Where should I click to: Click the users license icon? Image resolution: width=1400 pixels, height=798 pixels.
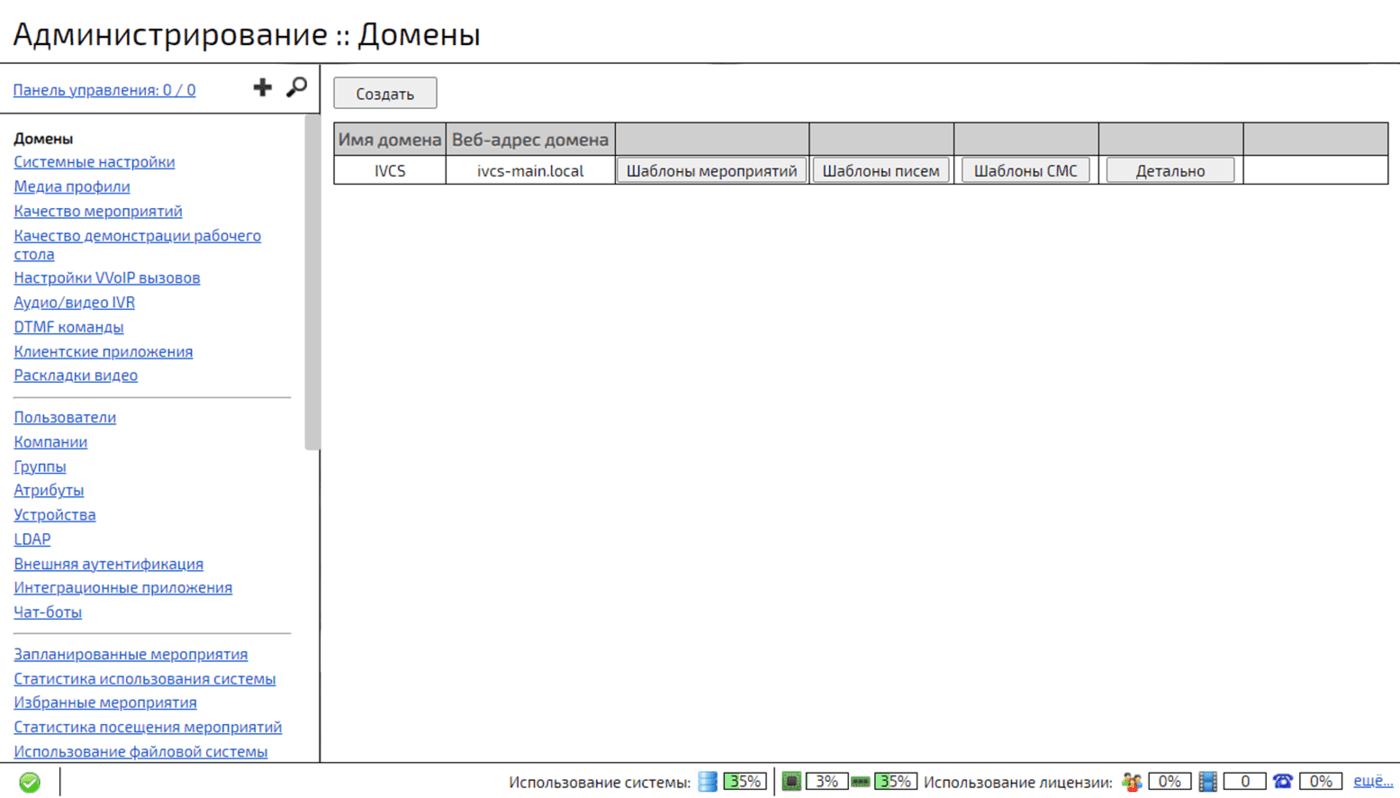click(x=1132, y=782)
